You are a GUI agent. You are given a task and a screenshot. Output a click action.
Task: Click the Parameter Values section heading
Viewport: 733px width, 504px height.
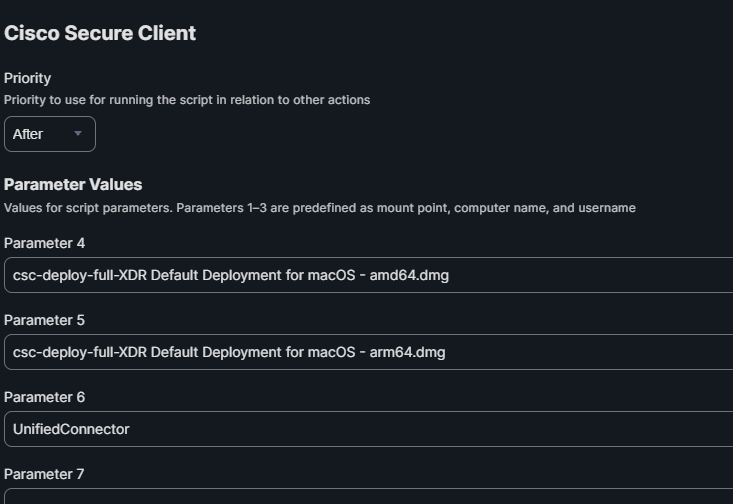tap(73, 185)
